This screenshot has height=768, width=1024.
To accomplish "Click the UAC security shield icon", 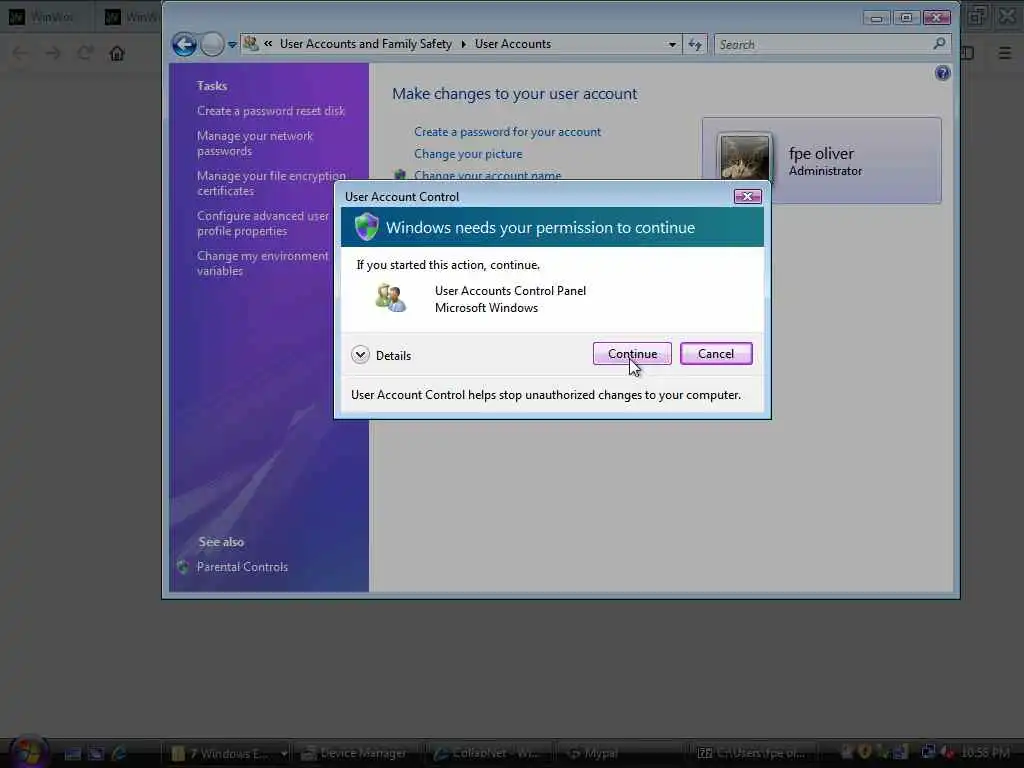I will click(366, 227).
